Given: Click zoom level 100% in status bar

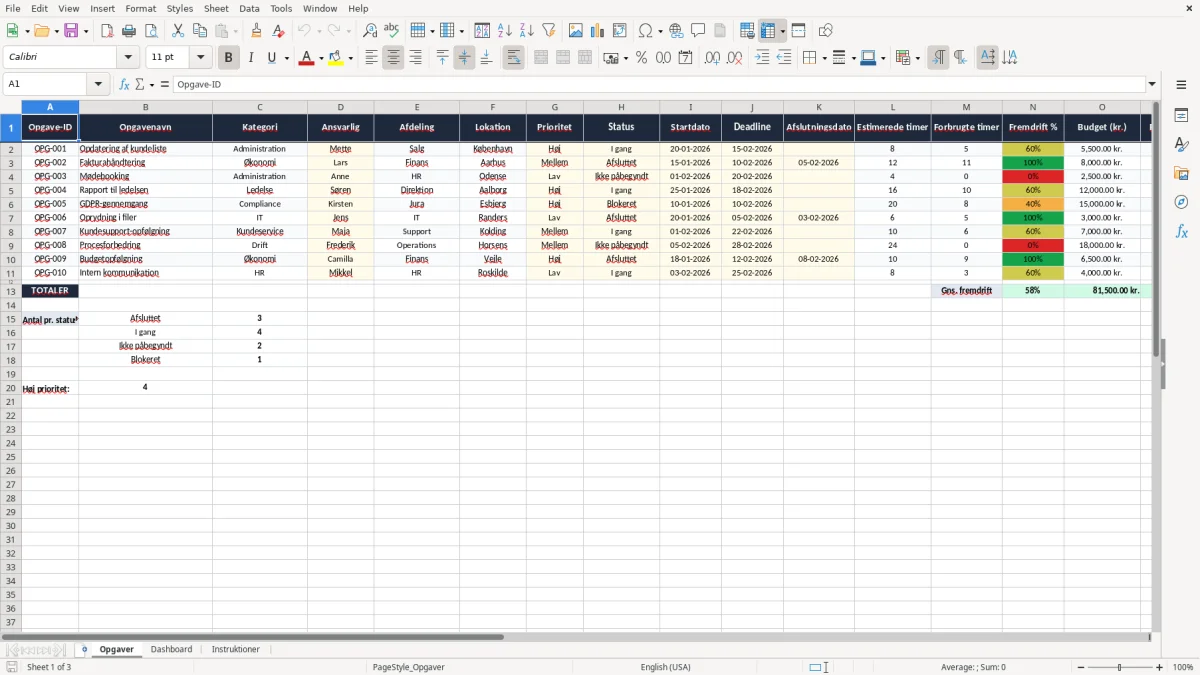Looking at the screenshot, I should 1183,667.
